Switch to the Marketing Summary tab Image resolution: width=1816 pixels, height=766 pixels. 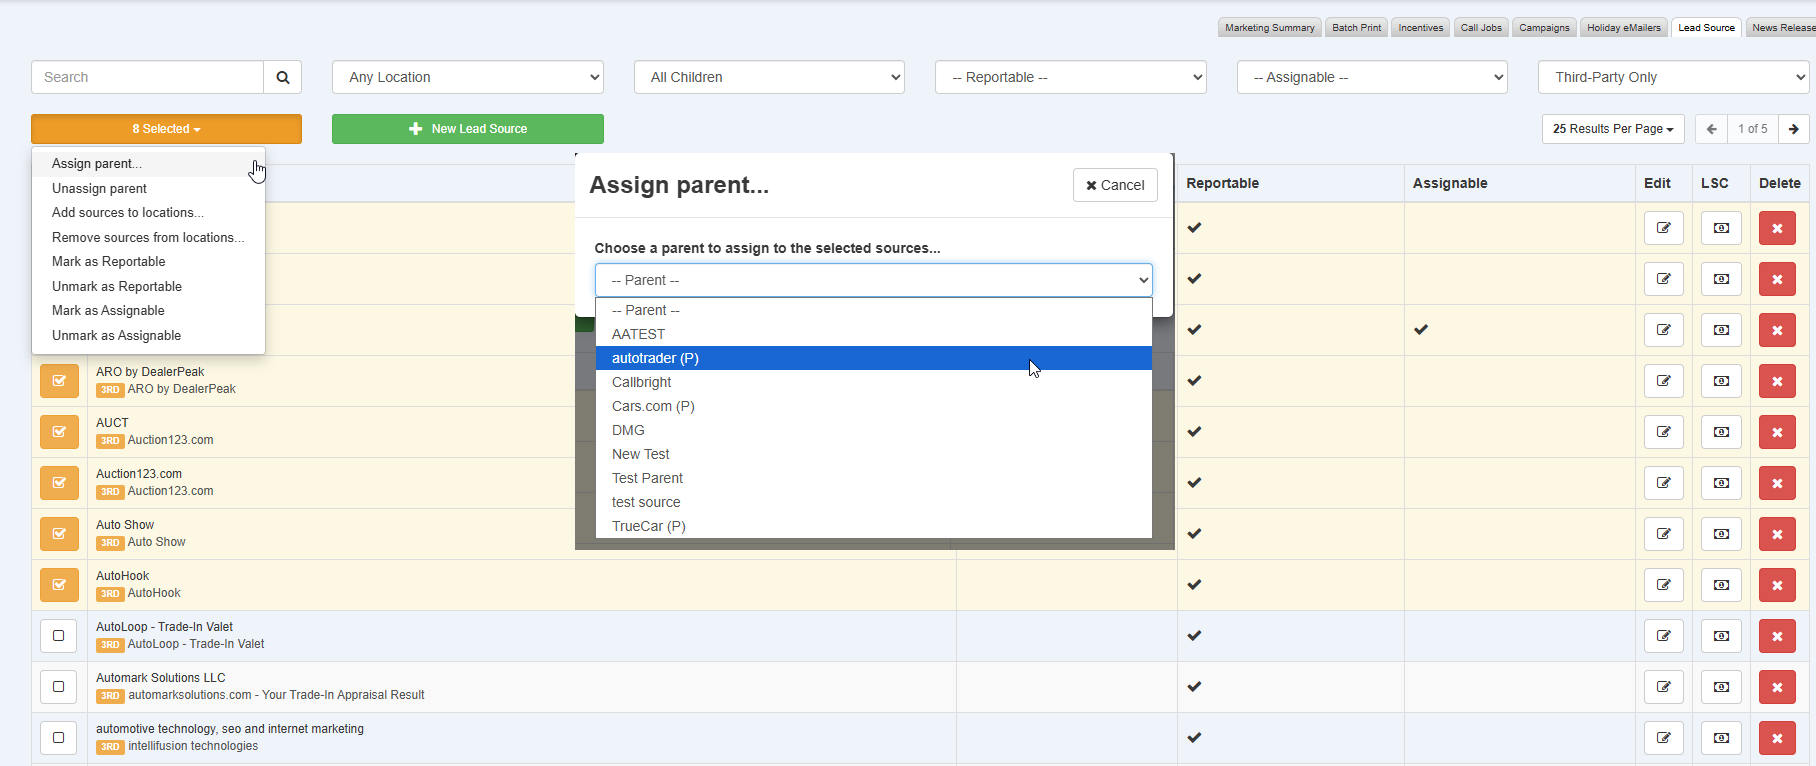click(1269, 28)
